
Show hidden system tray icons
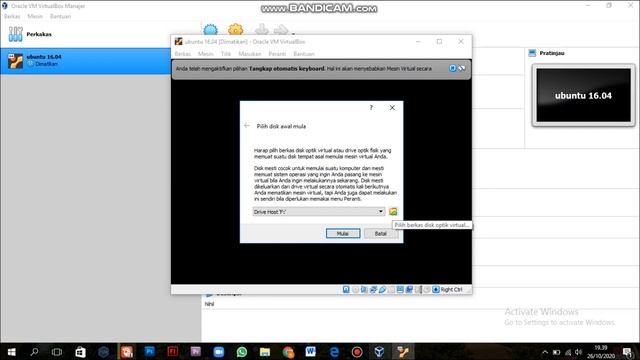click(x=545, y=352)
